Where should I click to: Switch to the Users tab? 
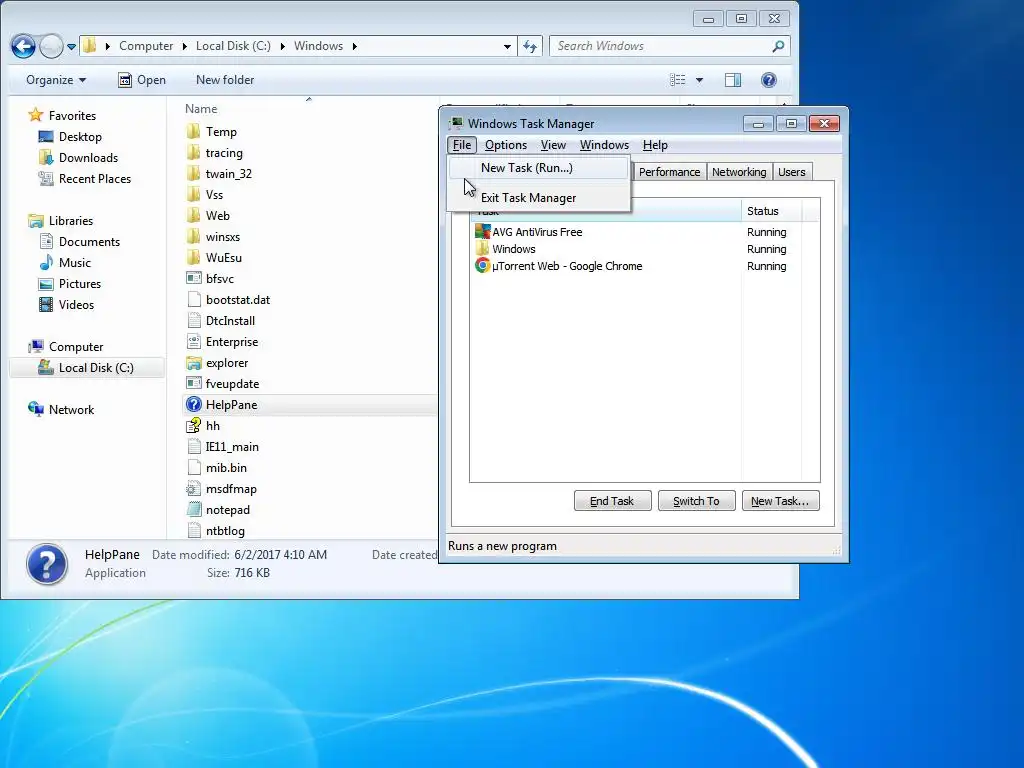[x=792, y=172]
